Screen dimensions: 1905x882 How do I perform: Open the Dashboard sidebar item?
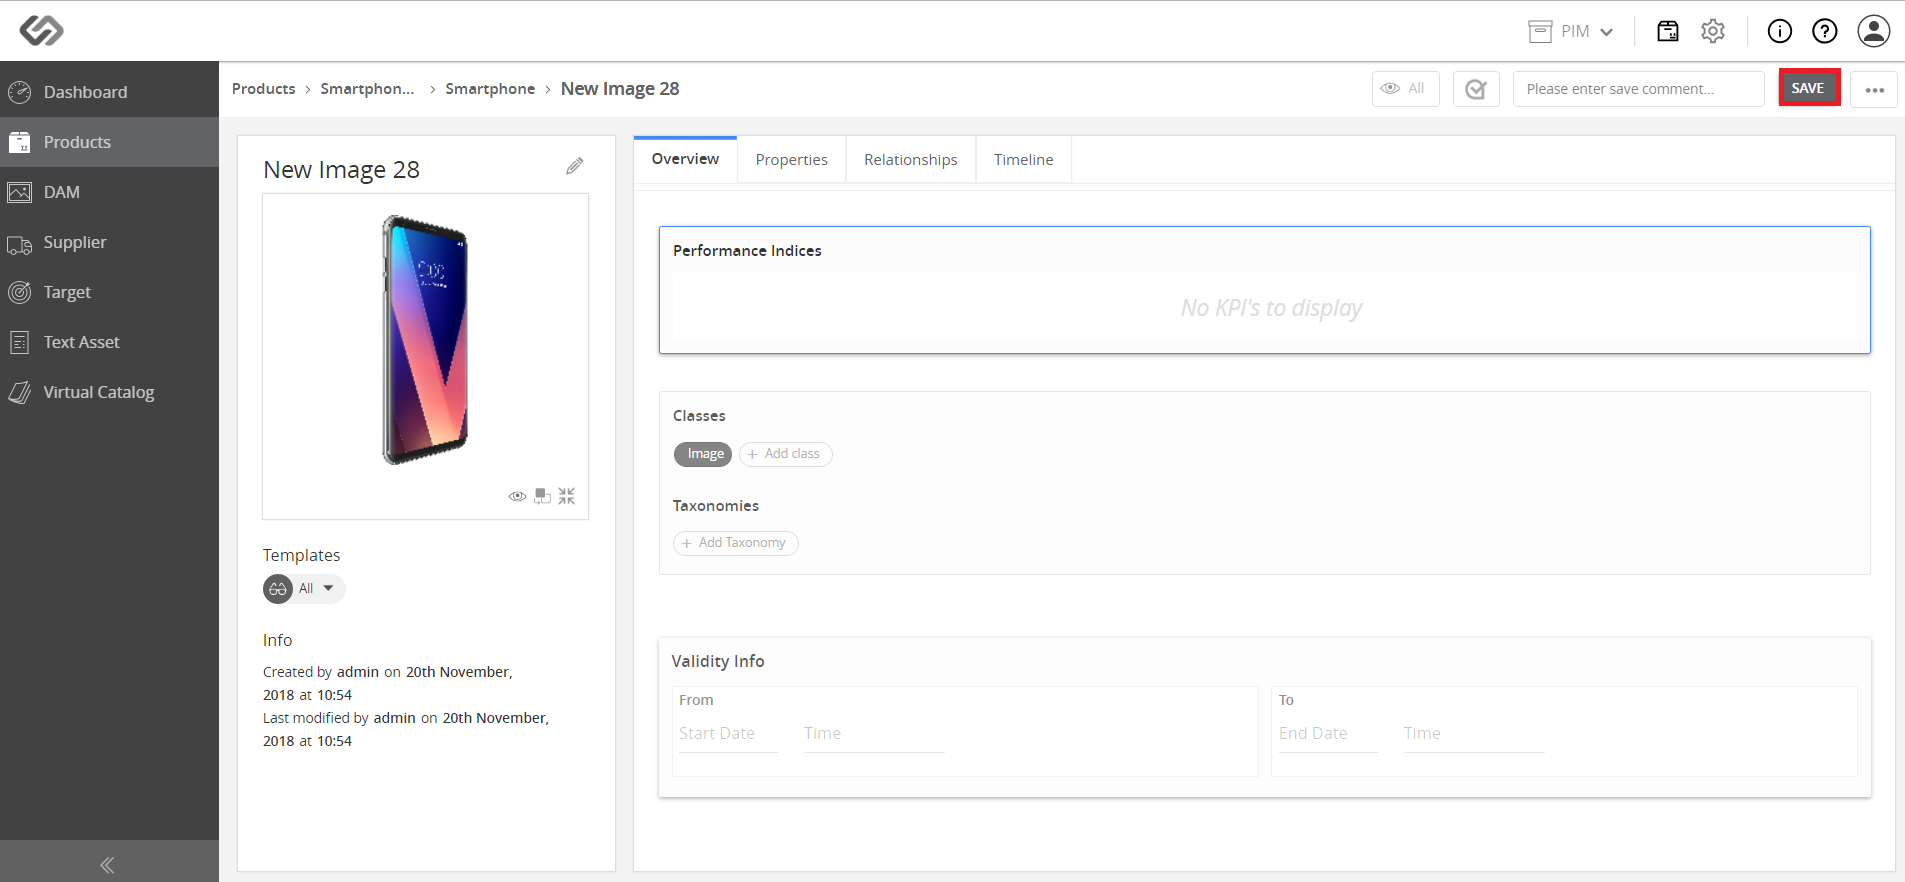click(109, 92)
